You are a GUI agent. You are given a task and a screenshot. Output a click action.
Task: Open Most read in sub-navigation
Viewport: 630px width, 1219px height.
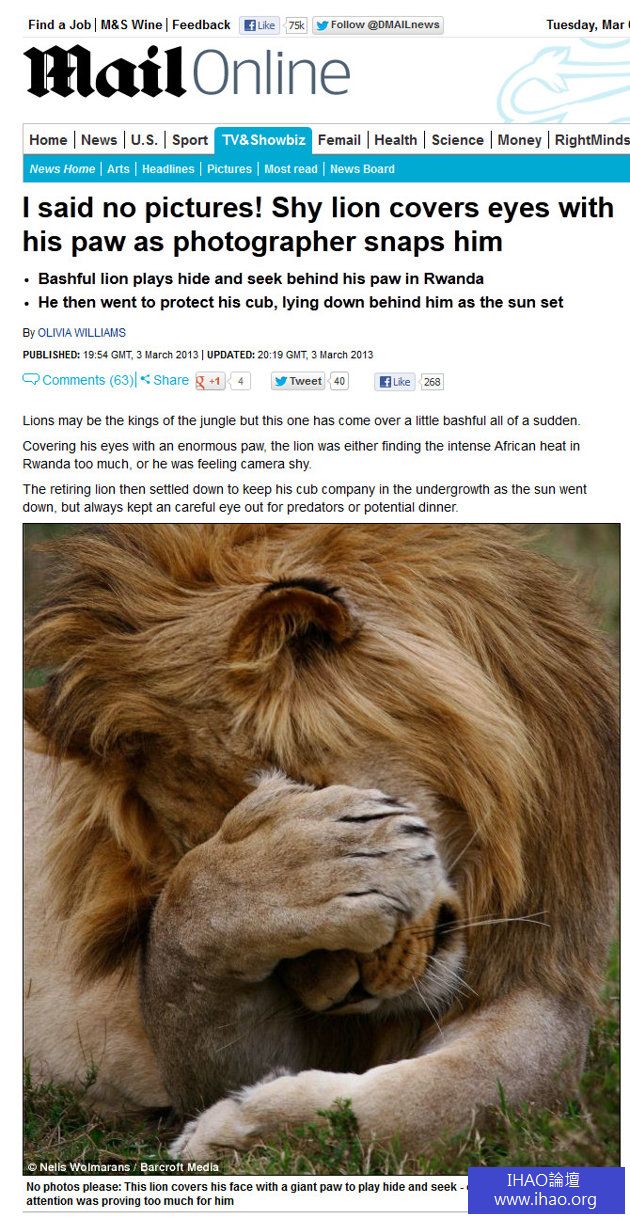tap(291, 169)
